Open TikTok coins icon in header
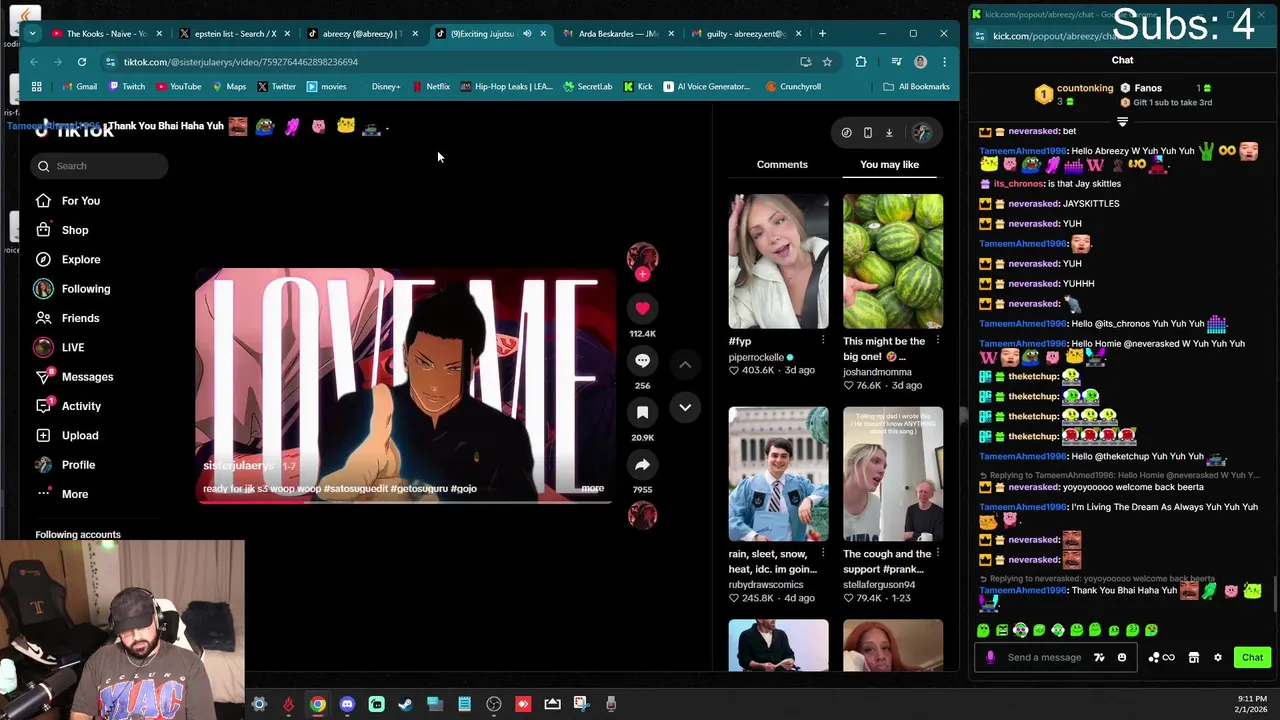1280x720 pixels. click(x=846, y=132)
